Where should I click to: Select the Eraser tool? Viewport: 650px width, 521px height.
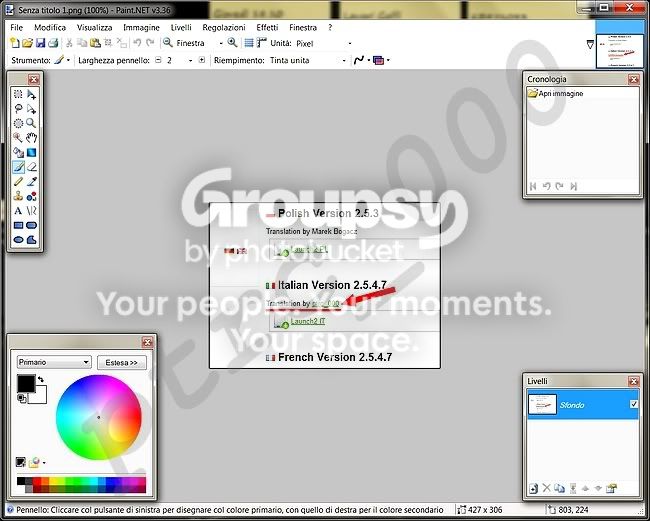tap(32, 167)
